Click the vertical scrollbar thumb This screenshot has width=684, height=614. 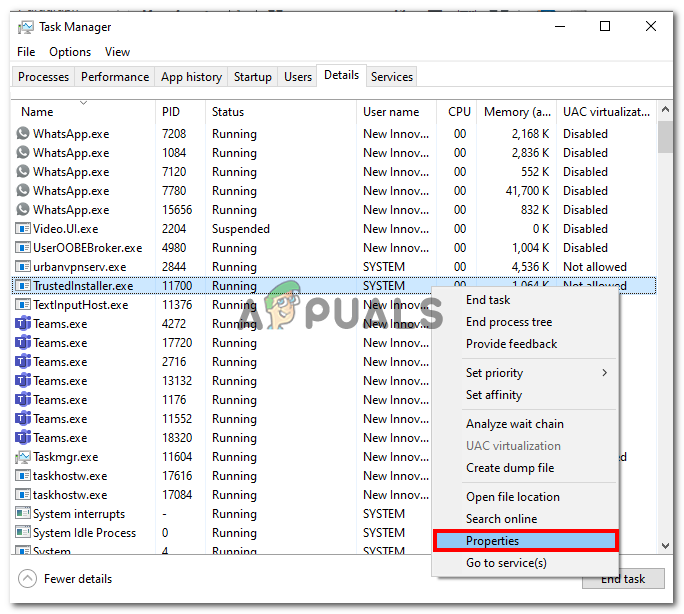pos(665,137)
